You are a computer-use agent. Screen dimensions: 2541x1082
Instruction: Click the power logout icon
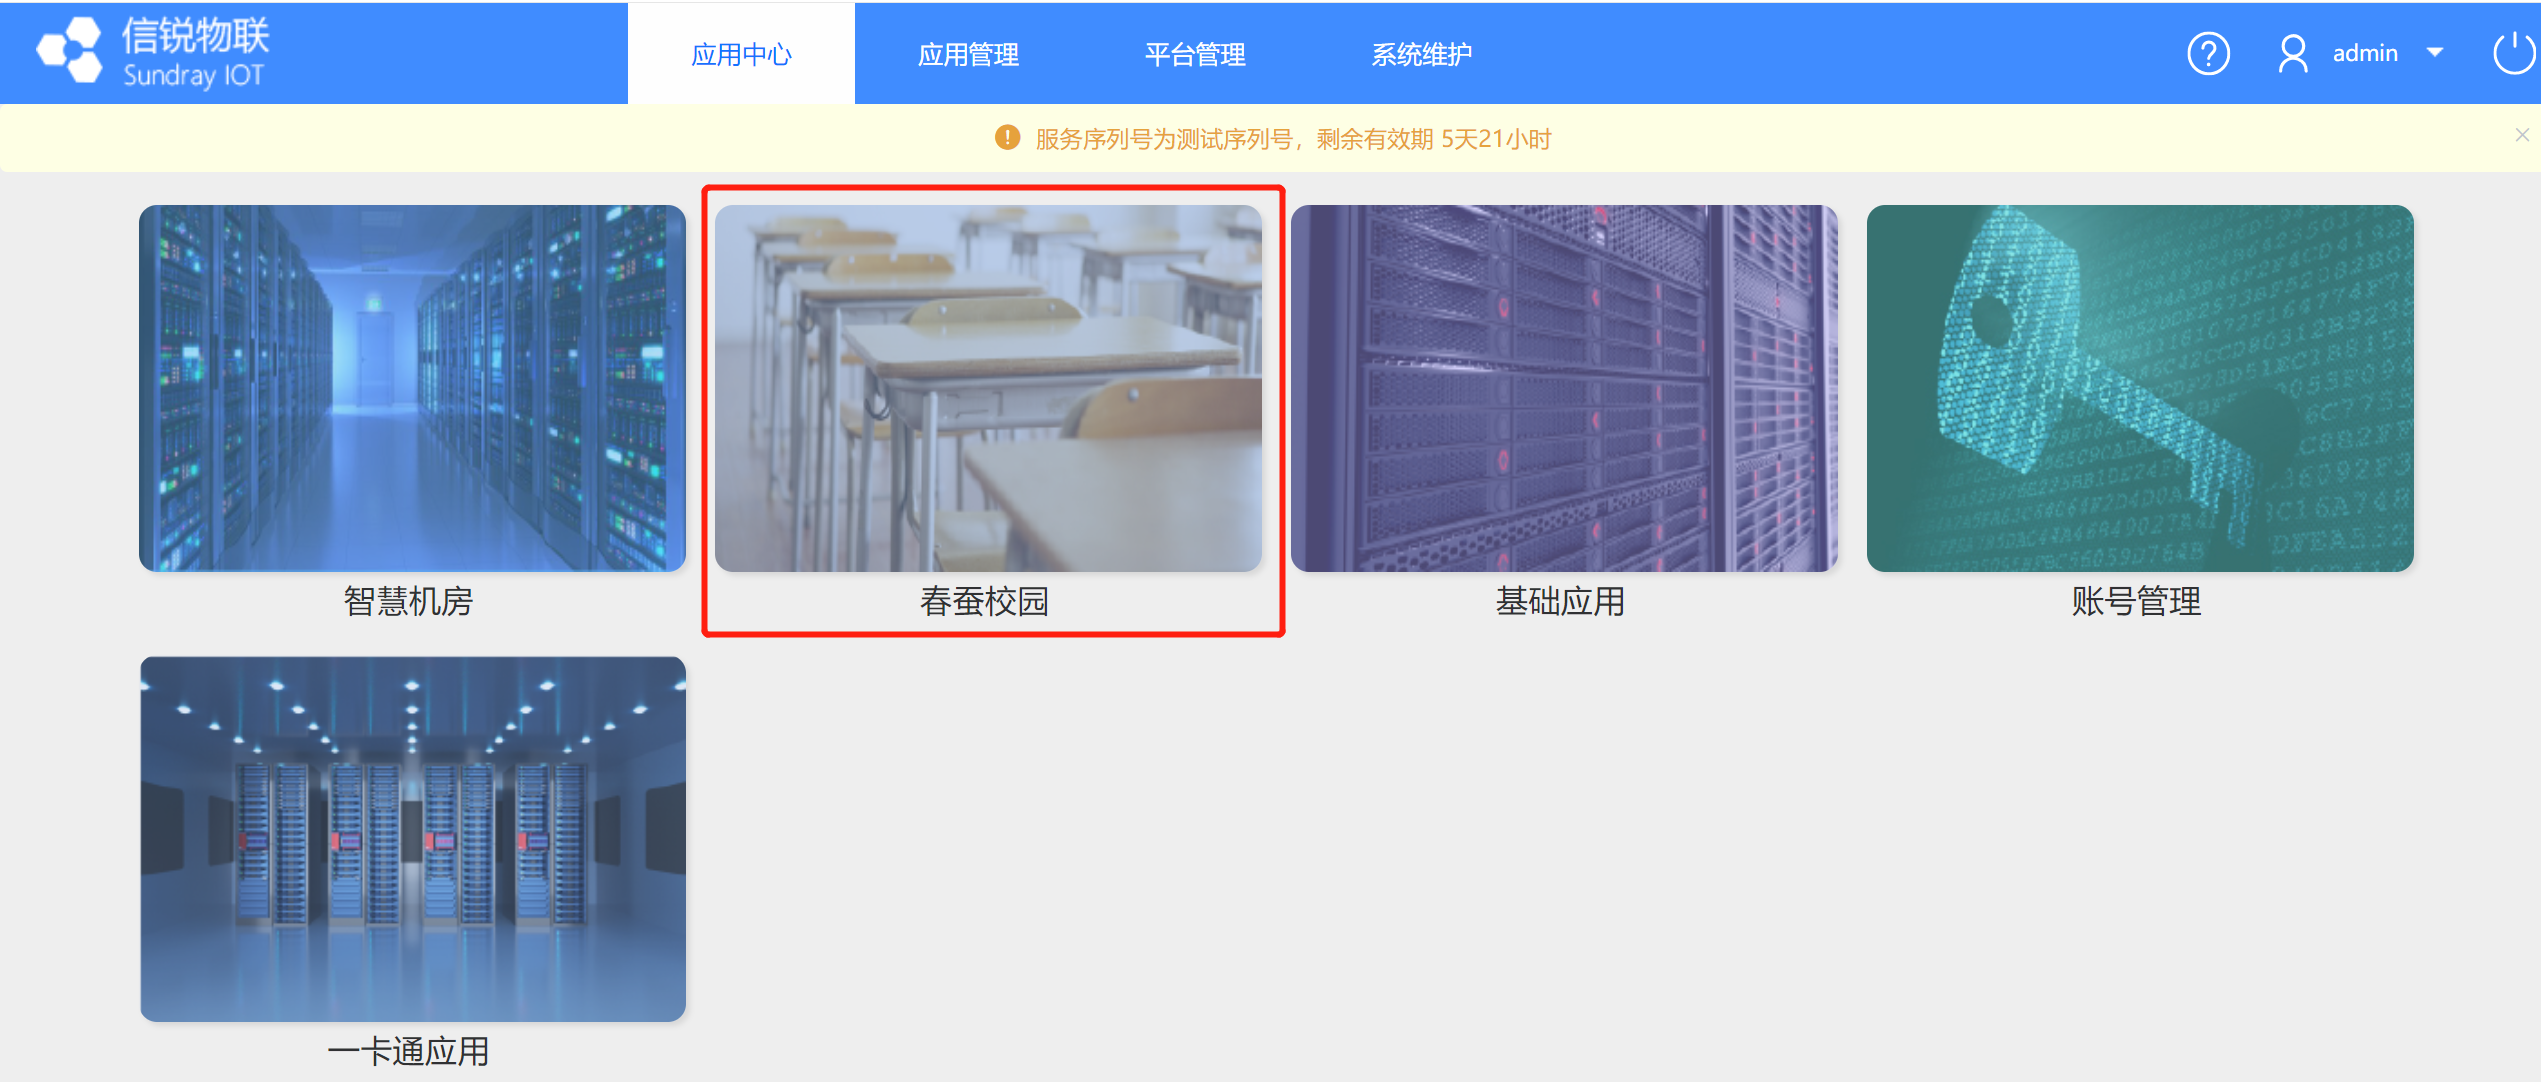coord(2515,53)
